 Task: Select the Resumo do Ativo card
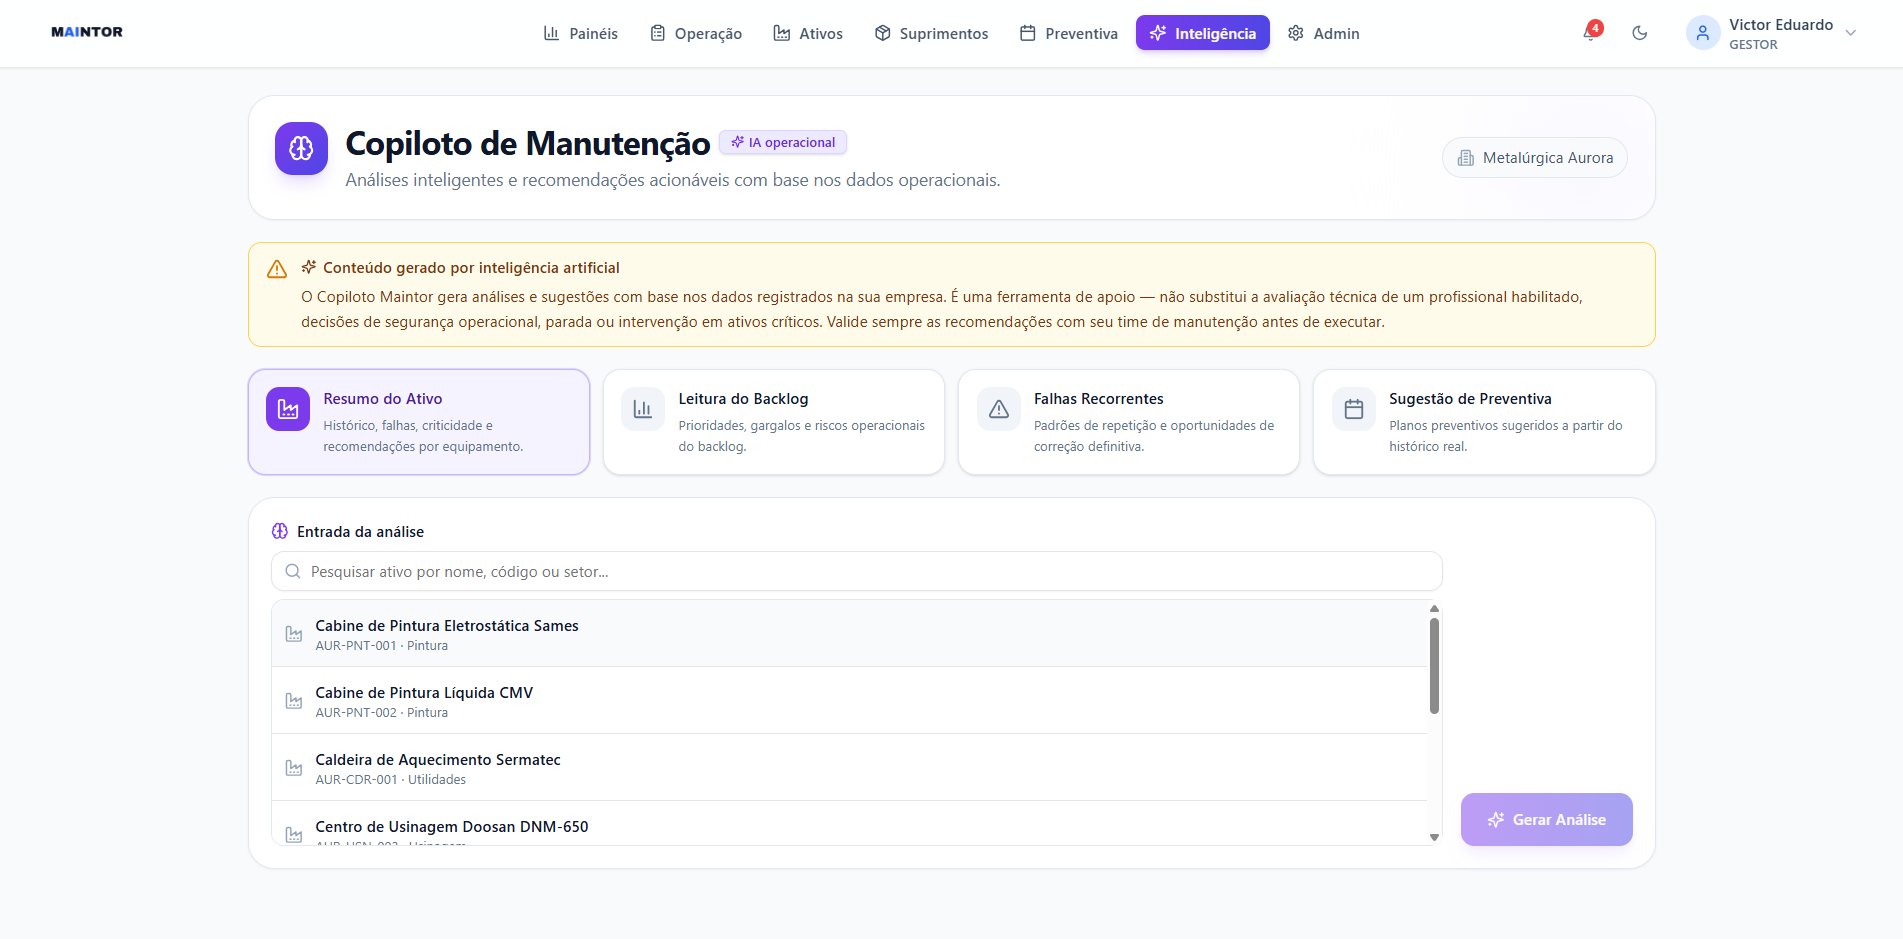tap(419, 422)
